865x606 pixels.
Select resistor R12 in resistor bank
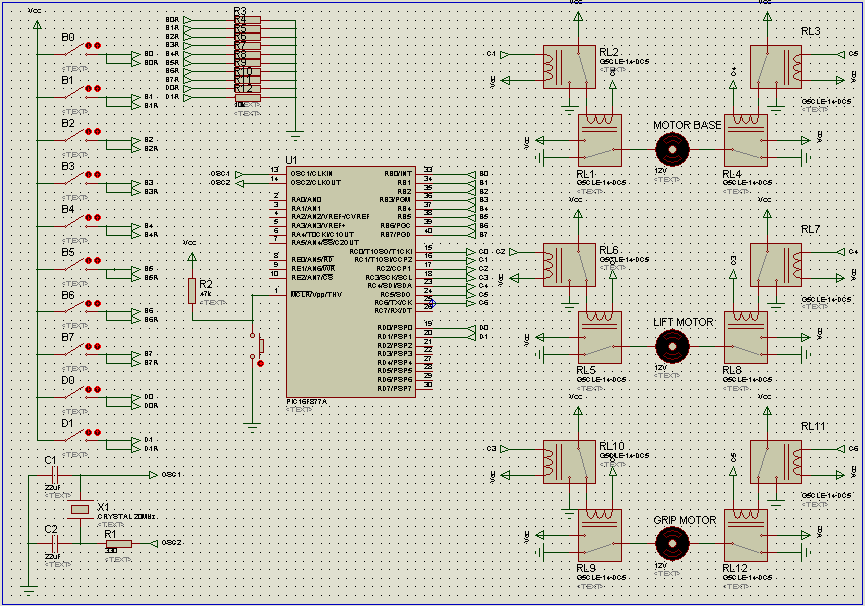click(x=247, y=89)
